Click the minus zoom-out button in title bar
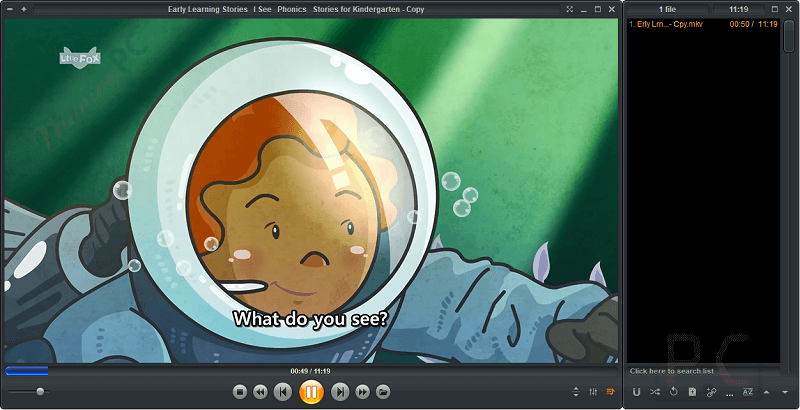 pyautogui.click(x=10, y=9)
